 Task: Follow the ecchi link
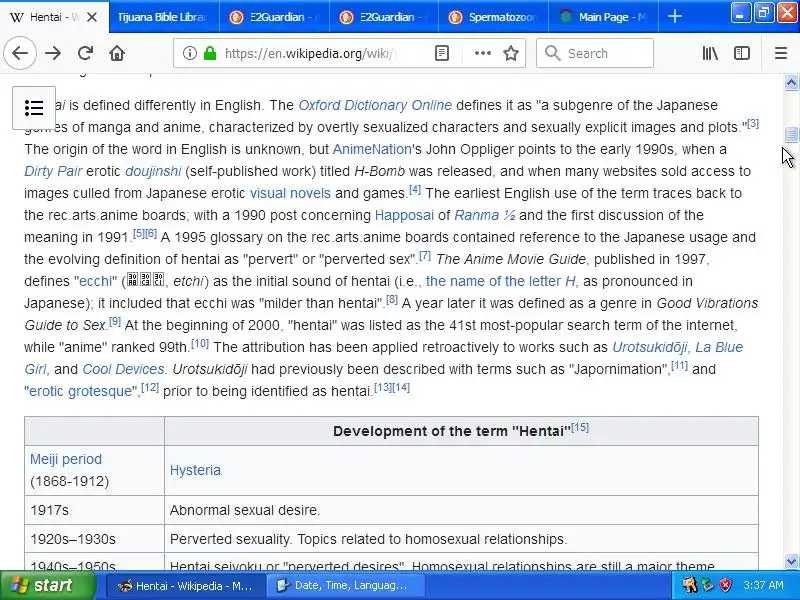pyautogui.click(x=95, y=281)
